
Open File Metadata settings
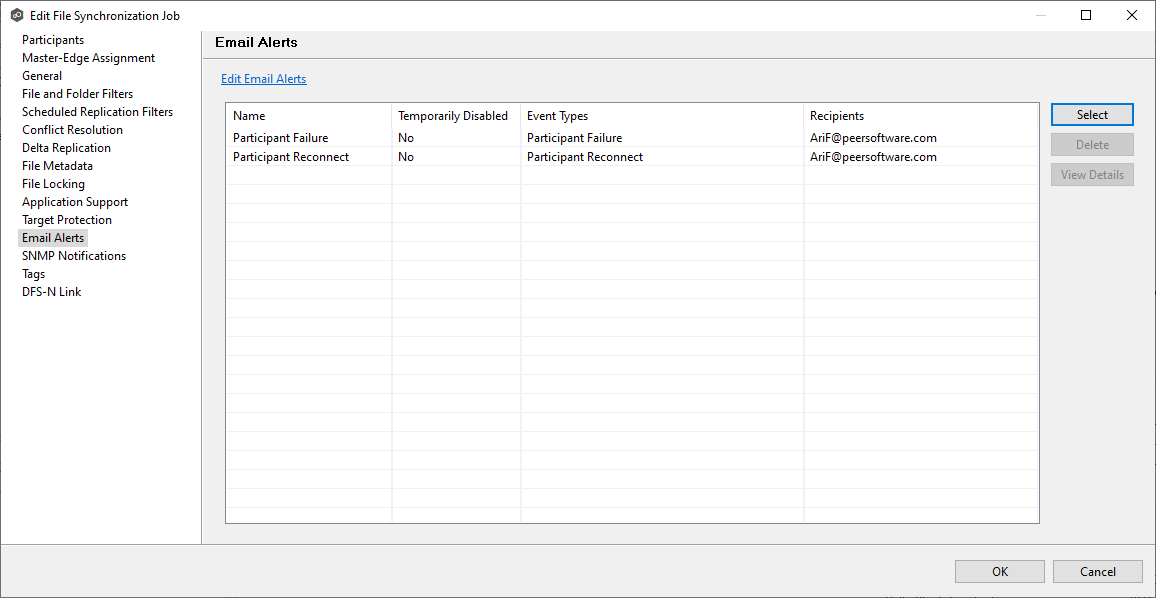[x=57, y=166]
